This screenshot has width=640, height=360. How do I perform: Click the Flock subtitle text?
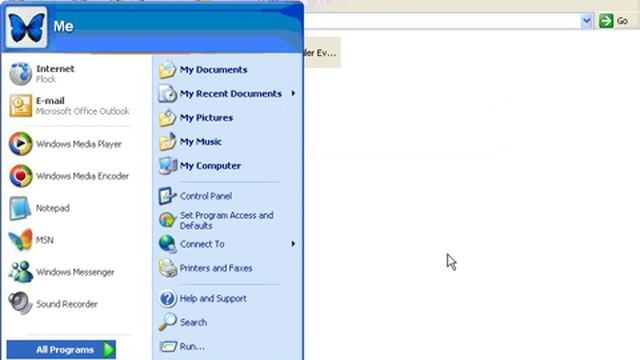[x=46, y=79]
